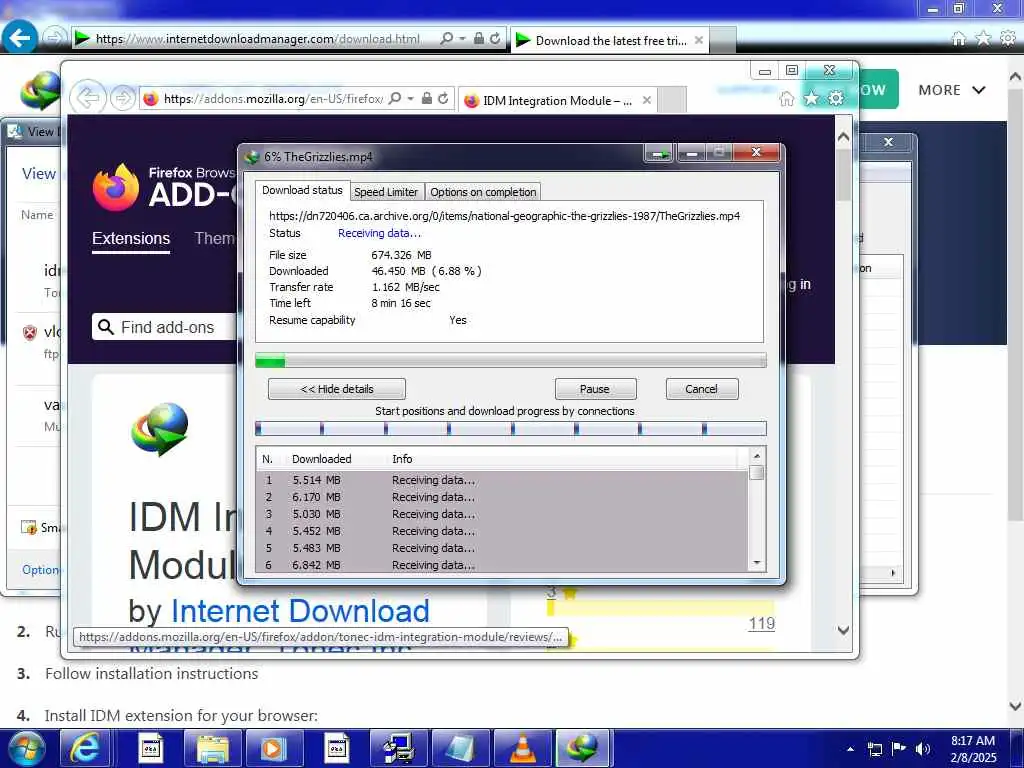The width and height of the screenshot is (1024, 768).
Task: Close the 'Download the latest free tri...' tab
Action: pos(699,40)
